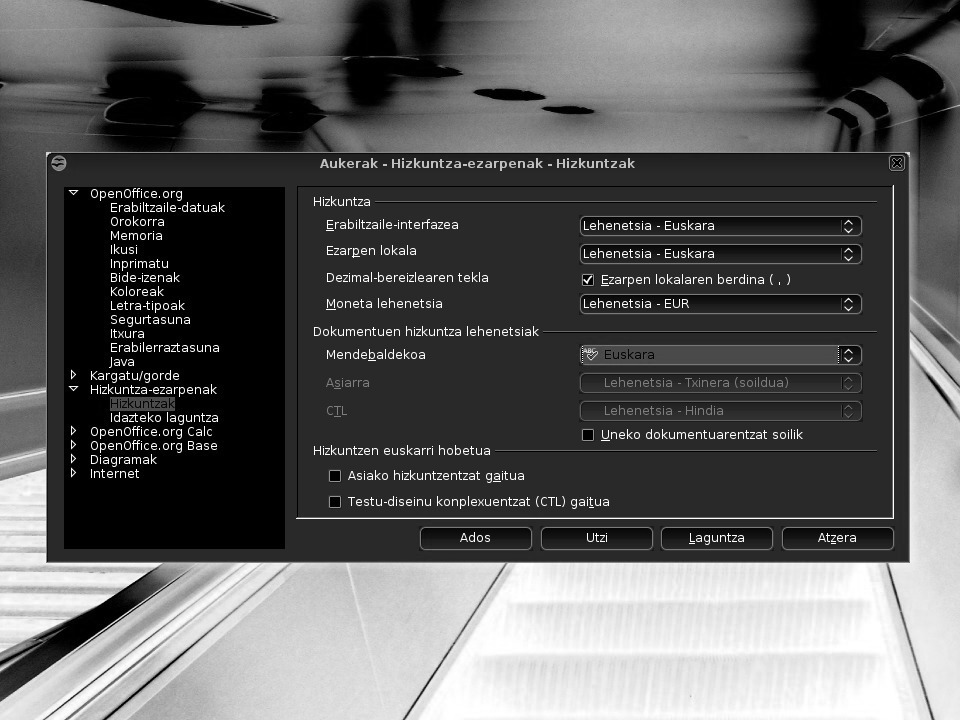
Task: Expand the Diagramak tree node
Action: (x=73, y=459)
